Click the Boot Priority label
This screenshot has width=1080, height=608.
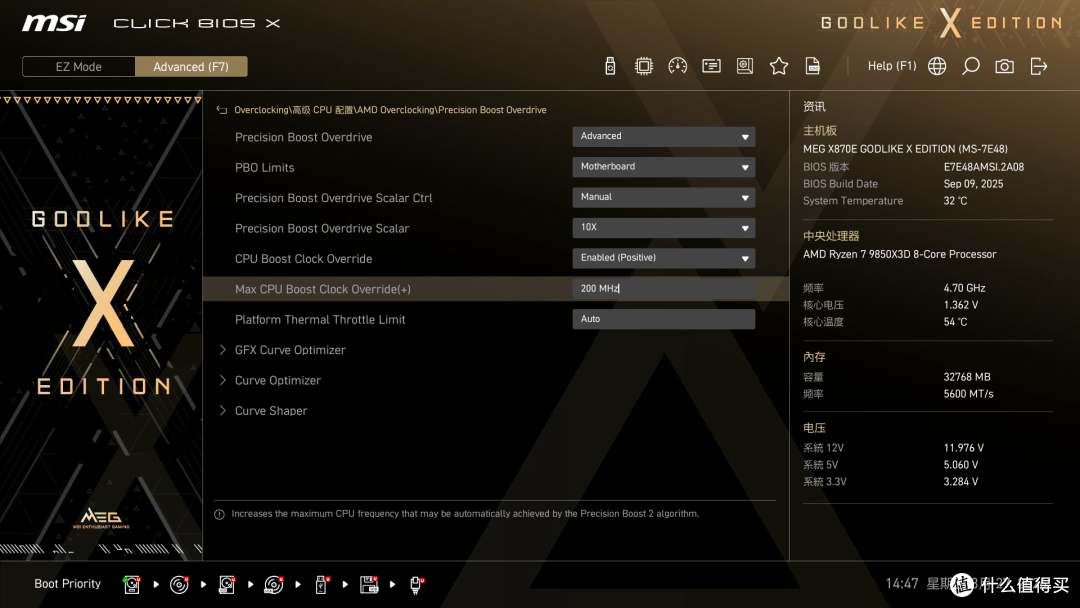pos(68,584)
